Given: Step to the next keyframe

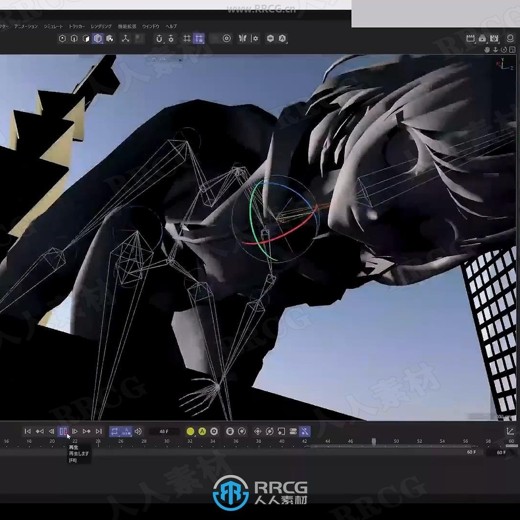Looking at the screenshot, I should click(87, 431).
